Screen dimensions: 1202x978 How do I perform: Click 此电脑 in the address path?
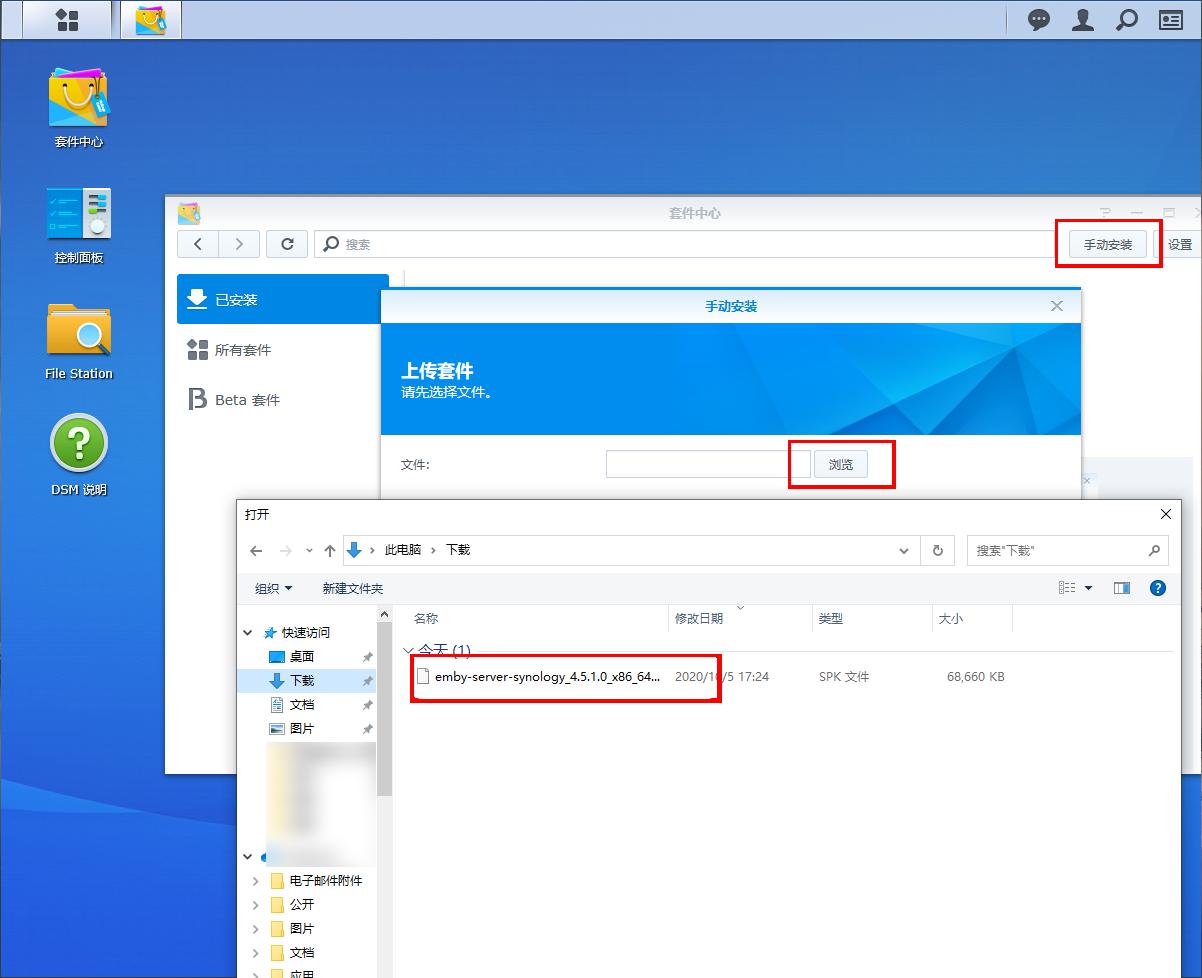coord(403,550)
